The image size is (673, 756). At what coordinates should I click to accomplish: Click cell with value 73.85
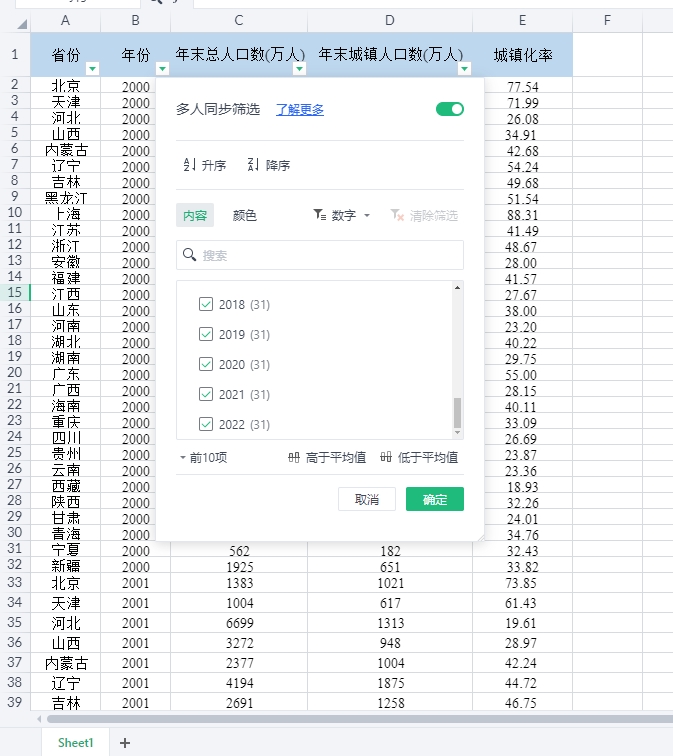pyautogui.click(x=523, y=583)
